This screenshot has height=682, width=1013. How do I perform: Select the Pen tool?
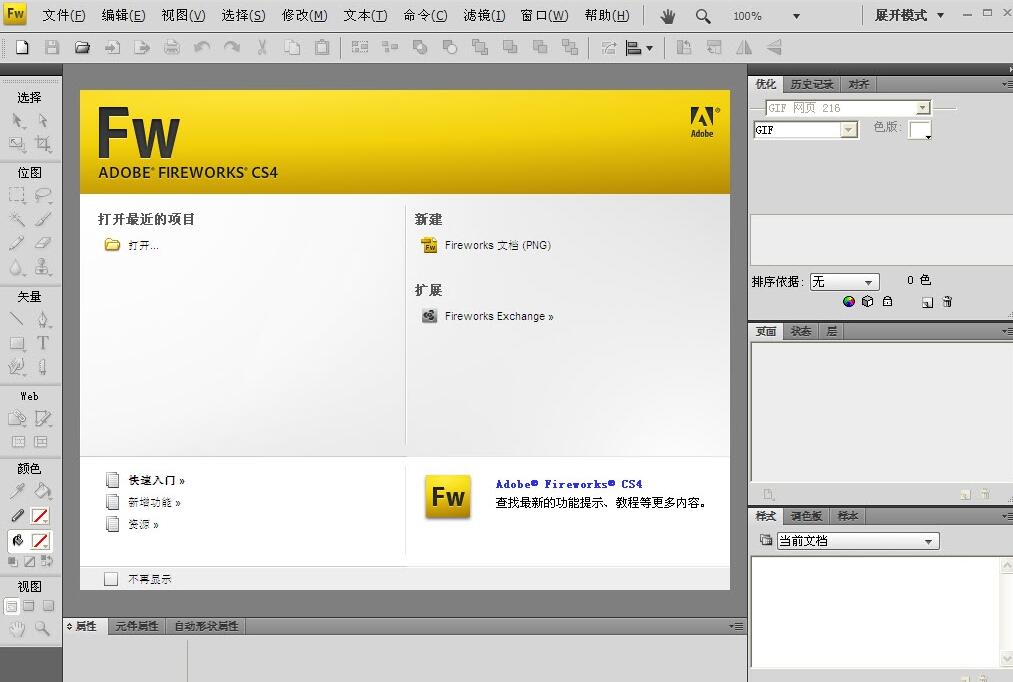point(43,319)
